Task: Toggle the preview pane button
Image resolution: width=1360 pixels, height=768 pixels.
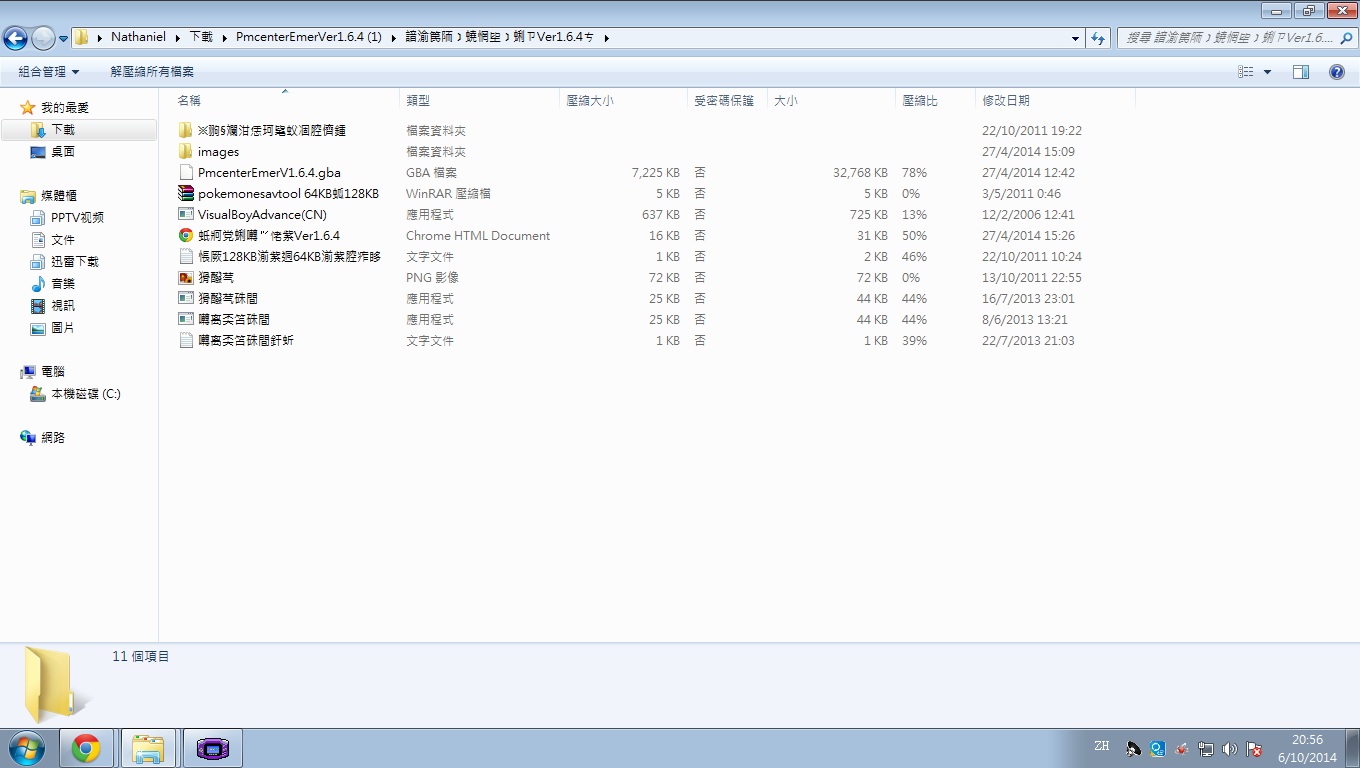Action: pyautogui.click(x=1301, y=72)
